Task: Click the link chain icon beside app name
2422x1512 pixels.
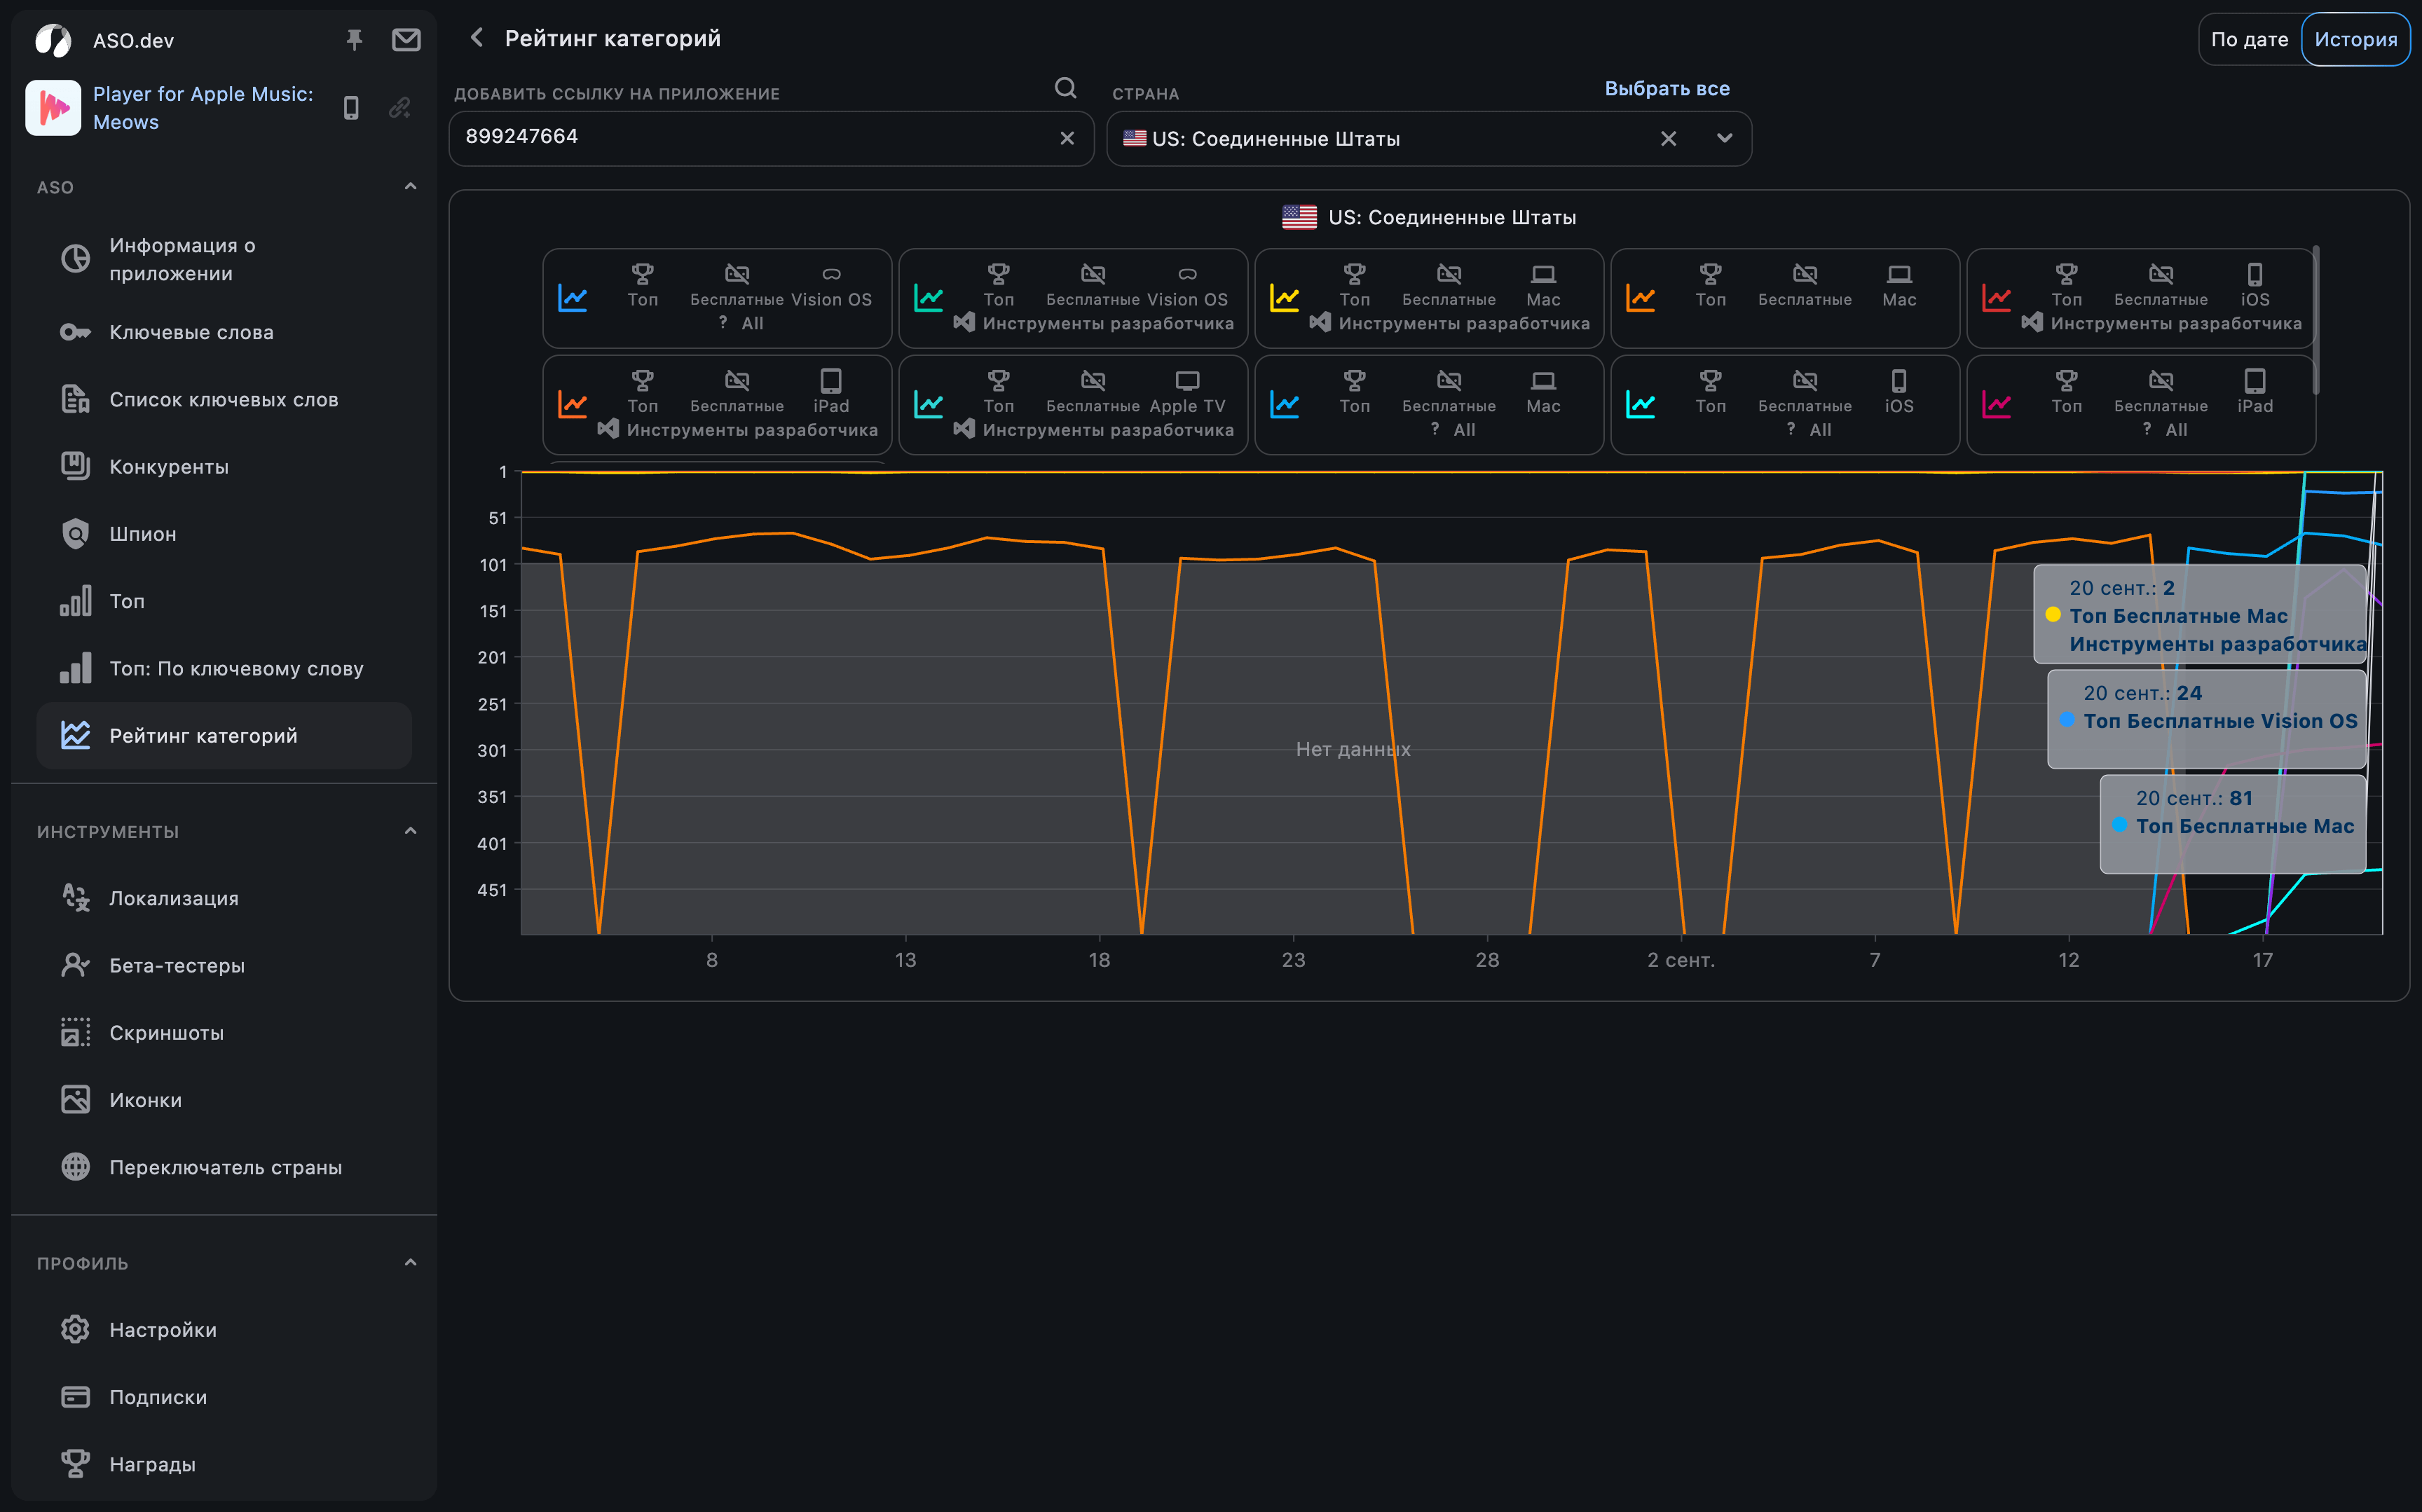Action: [400, 107]
